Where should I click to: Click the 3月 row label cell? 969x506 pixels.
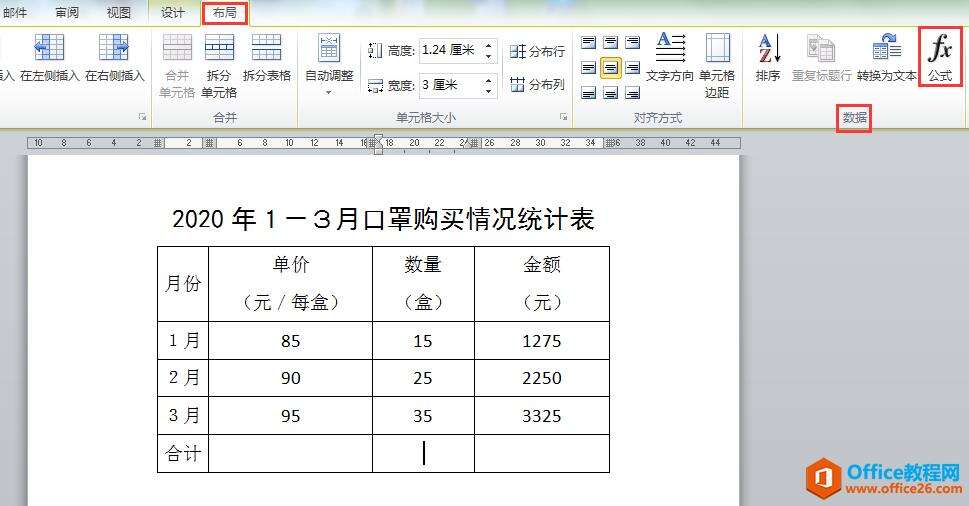pyautogui.click(x=183, y=415)
